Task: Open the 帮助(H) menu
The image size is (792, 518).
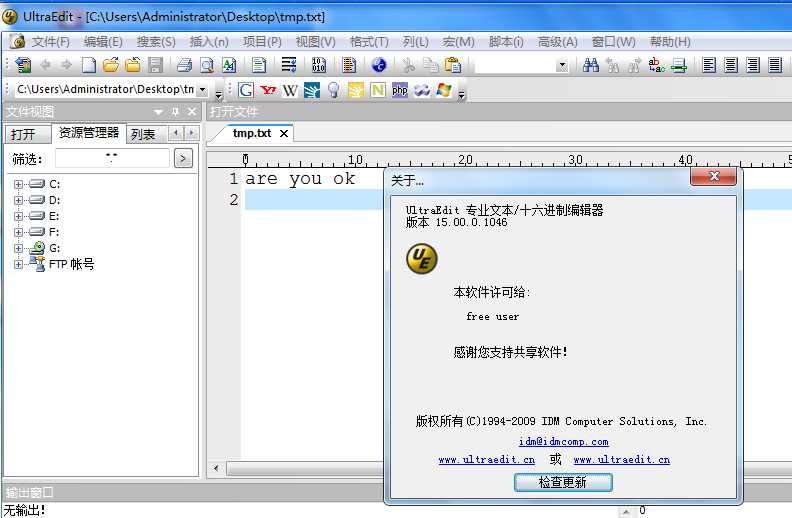Action: pyautogui.click(x=670, y=41)
